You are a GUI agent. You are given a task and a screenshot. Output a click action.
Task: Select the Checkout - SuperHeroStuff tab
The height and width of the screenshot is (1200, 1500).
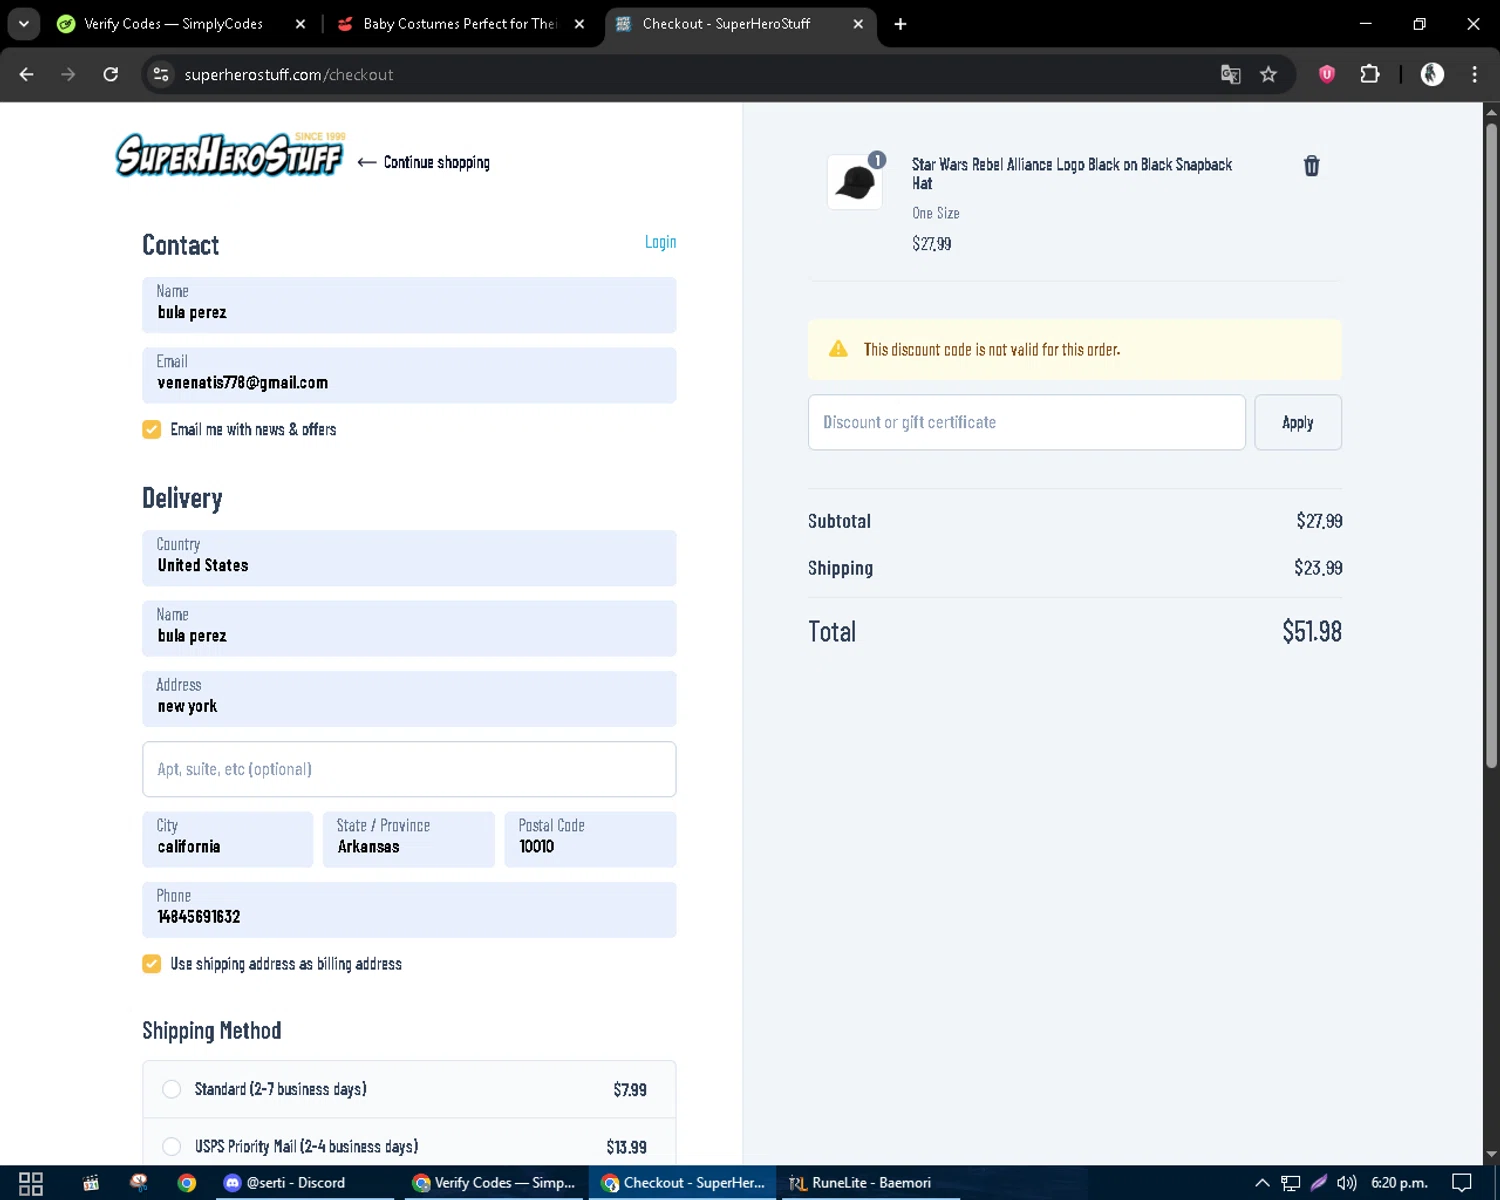pyautogui.click(x=727, y=24)
